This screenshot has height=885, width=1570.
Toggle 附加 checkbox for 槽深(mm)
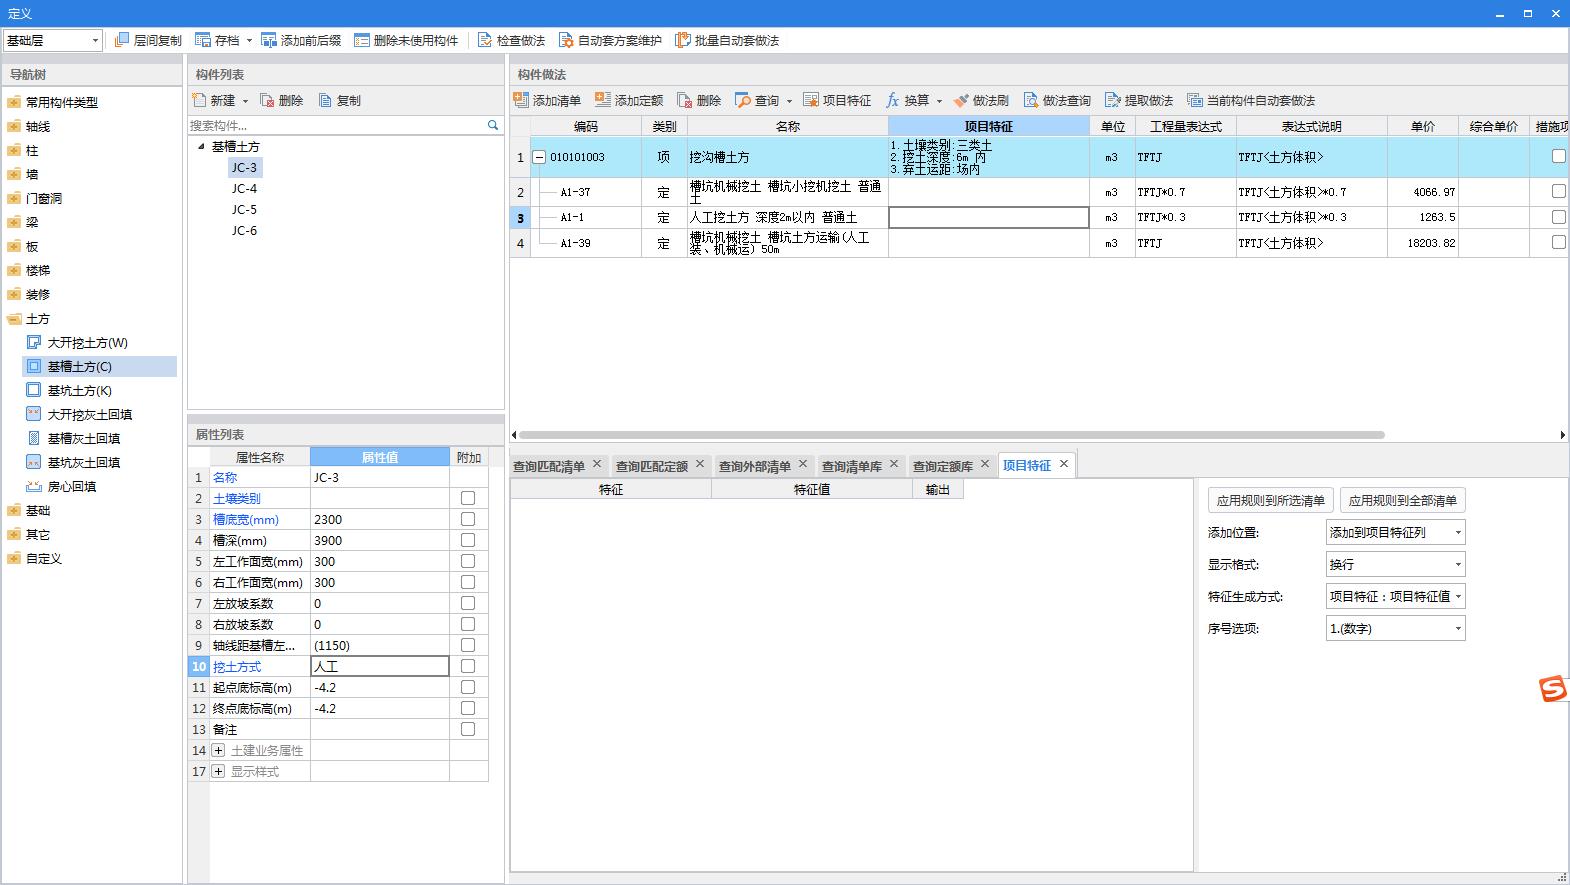[468, 540]
